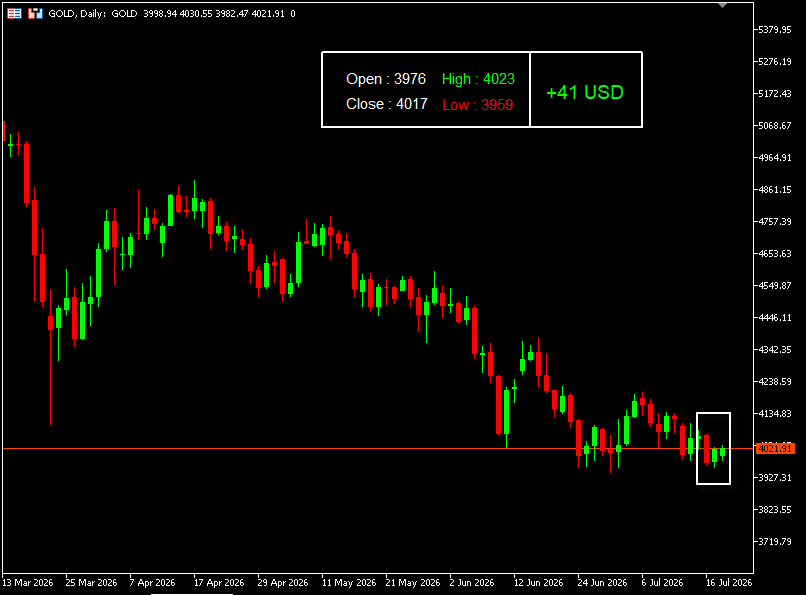Click the 4861.15 price scale label

(775, 190)
